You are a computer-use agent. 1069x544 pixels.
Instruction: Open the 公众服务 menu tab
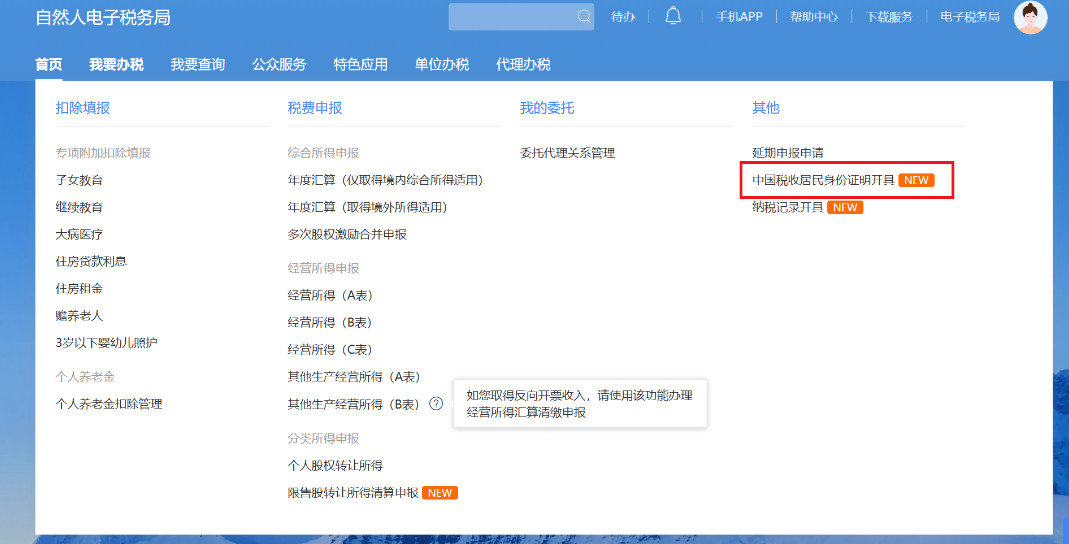click(x=279, y=64)
